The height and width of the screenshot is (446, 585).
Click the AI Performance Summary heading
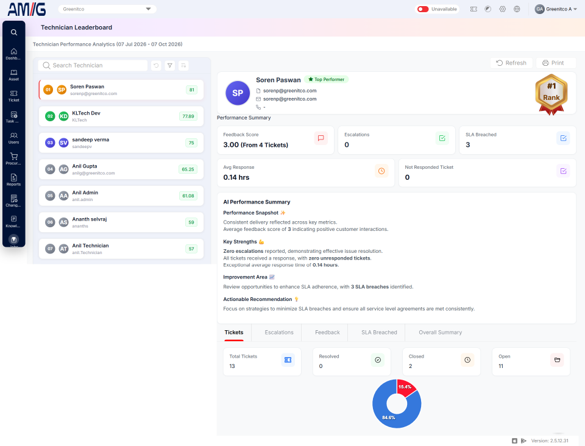point(257,202)
